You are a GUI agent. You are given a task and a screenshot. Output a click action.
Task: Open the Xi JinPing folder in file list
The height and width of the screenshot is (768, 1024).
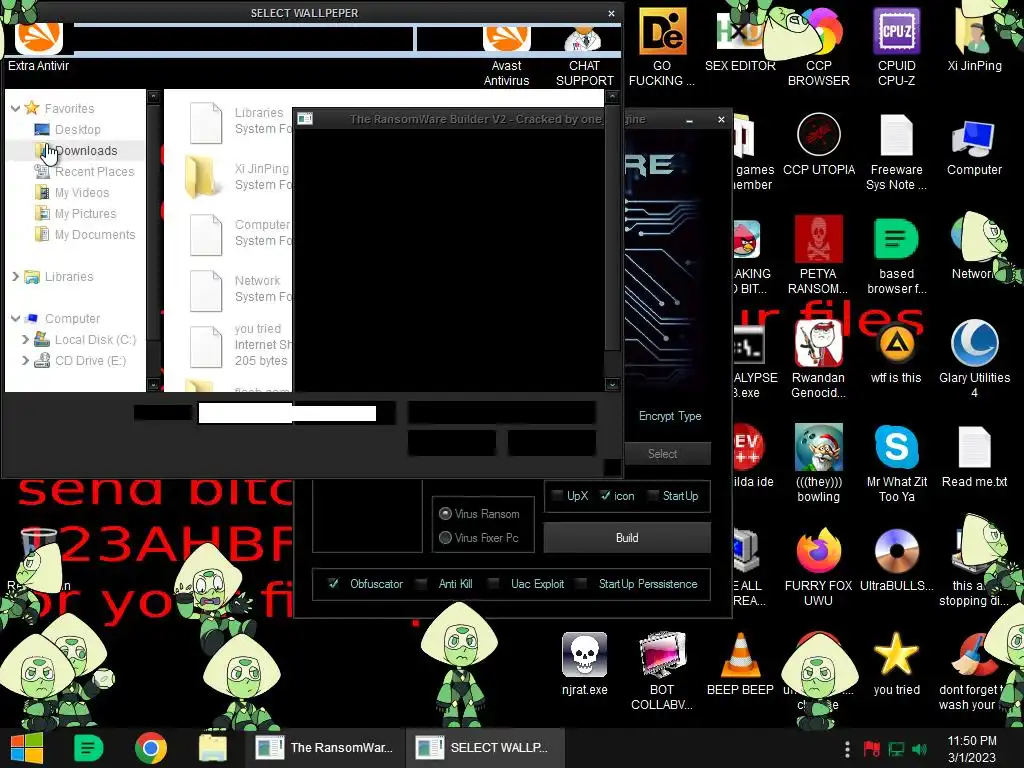[x=238, y=176]
